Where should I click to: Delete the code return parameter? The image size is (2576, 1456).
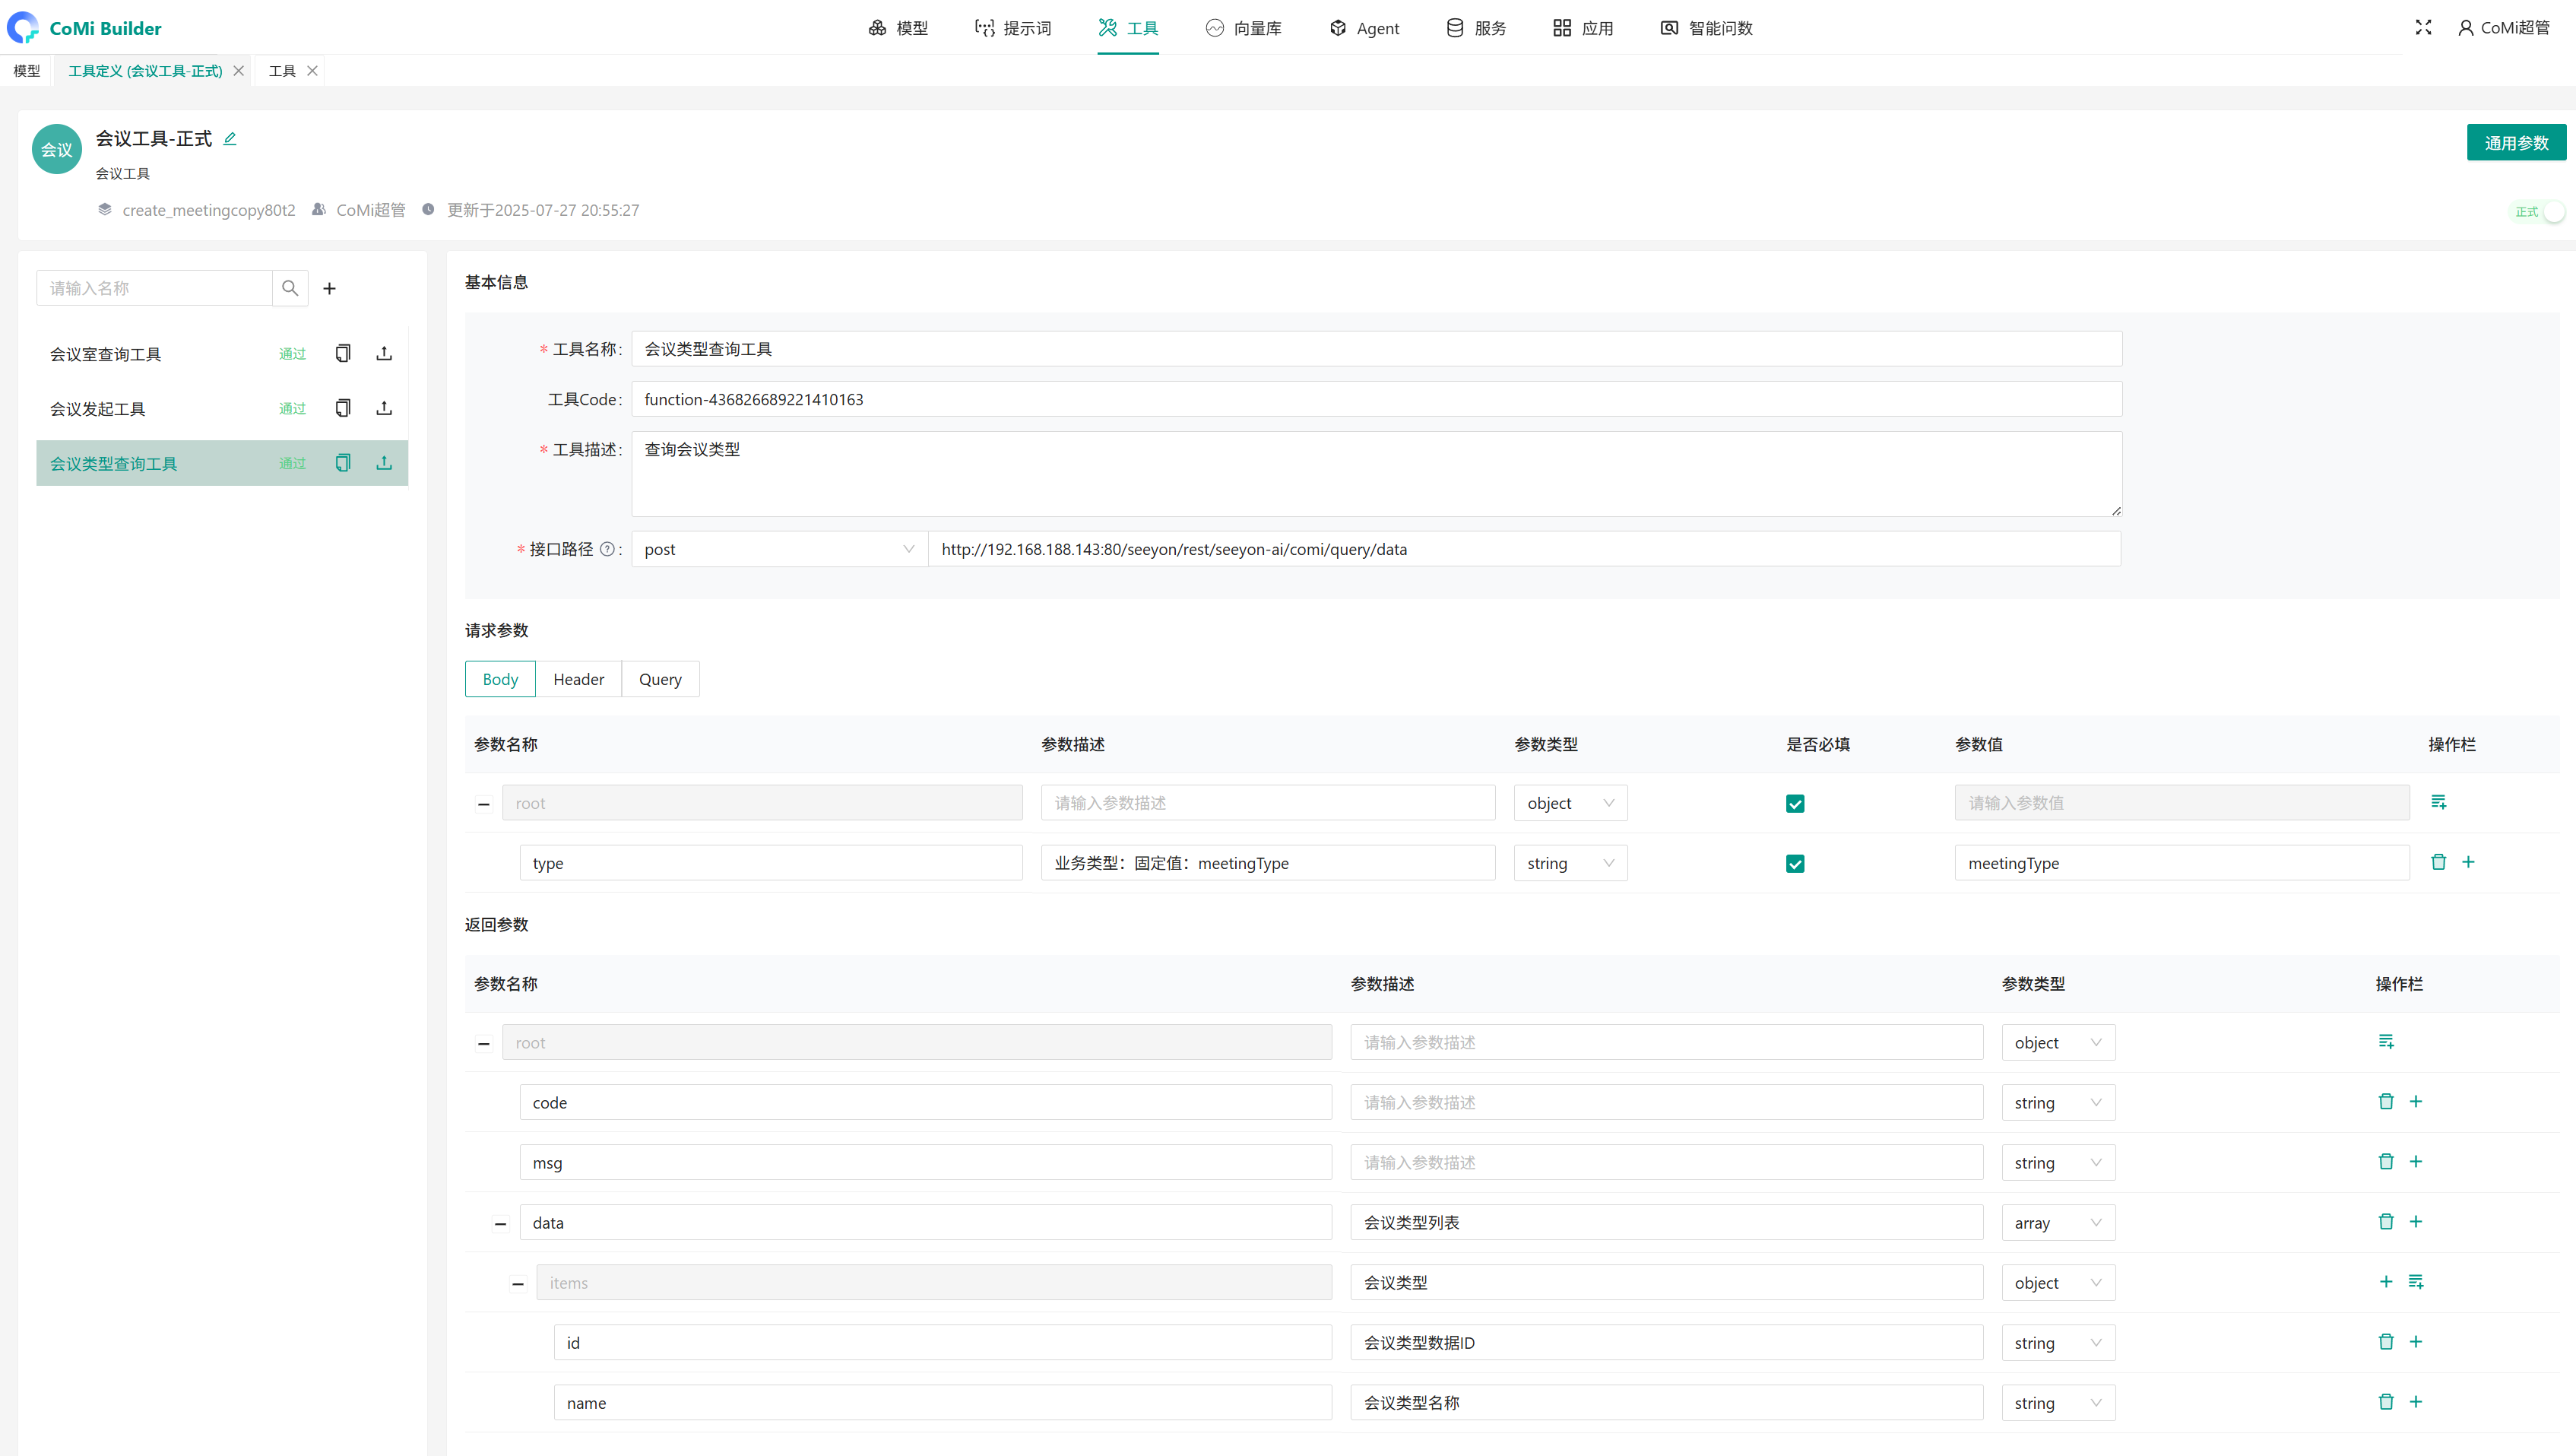point(2386,1102)
